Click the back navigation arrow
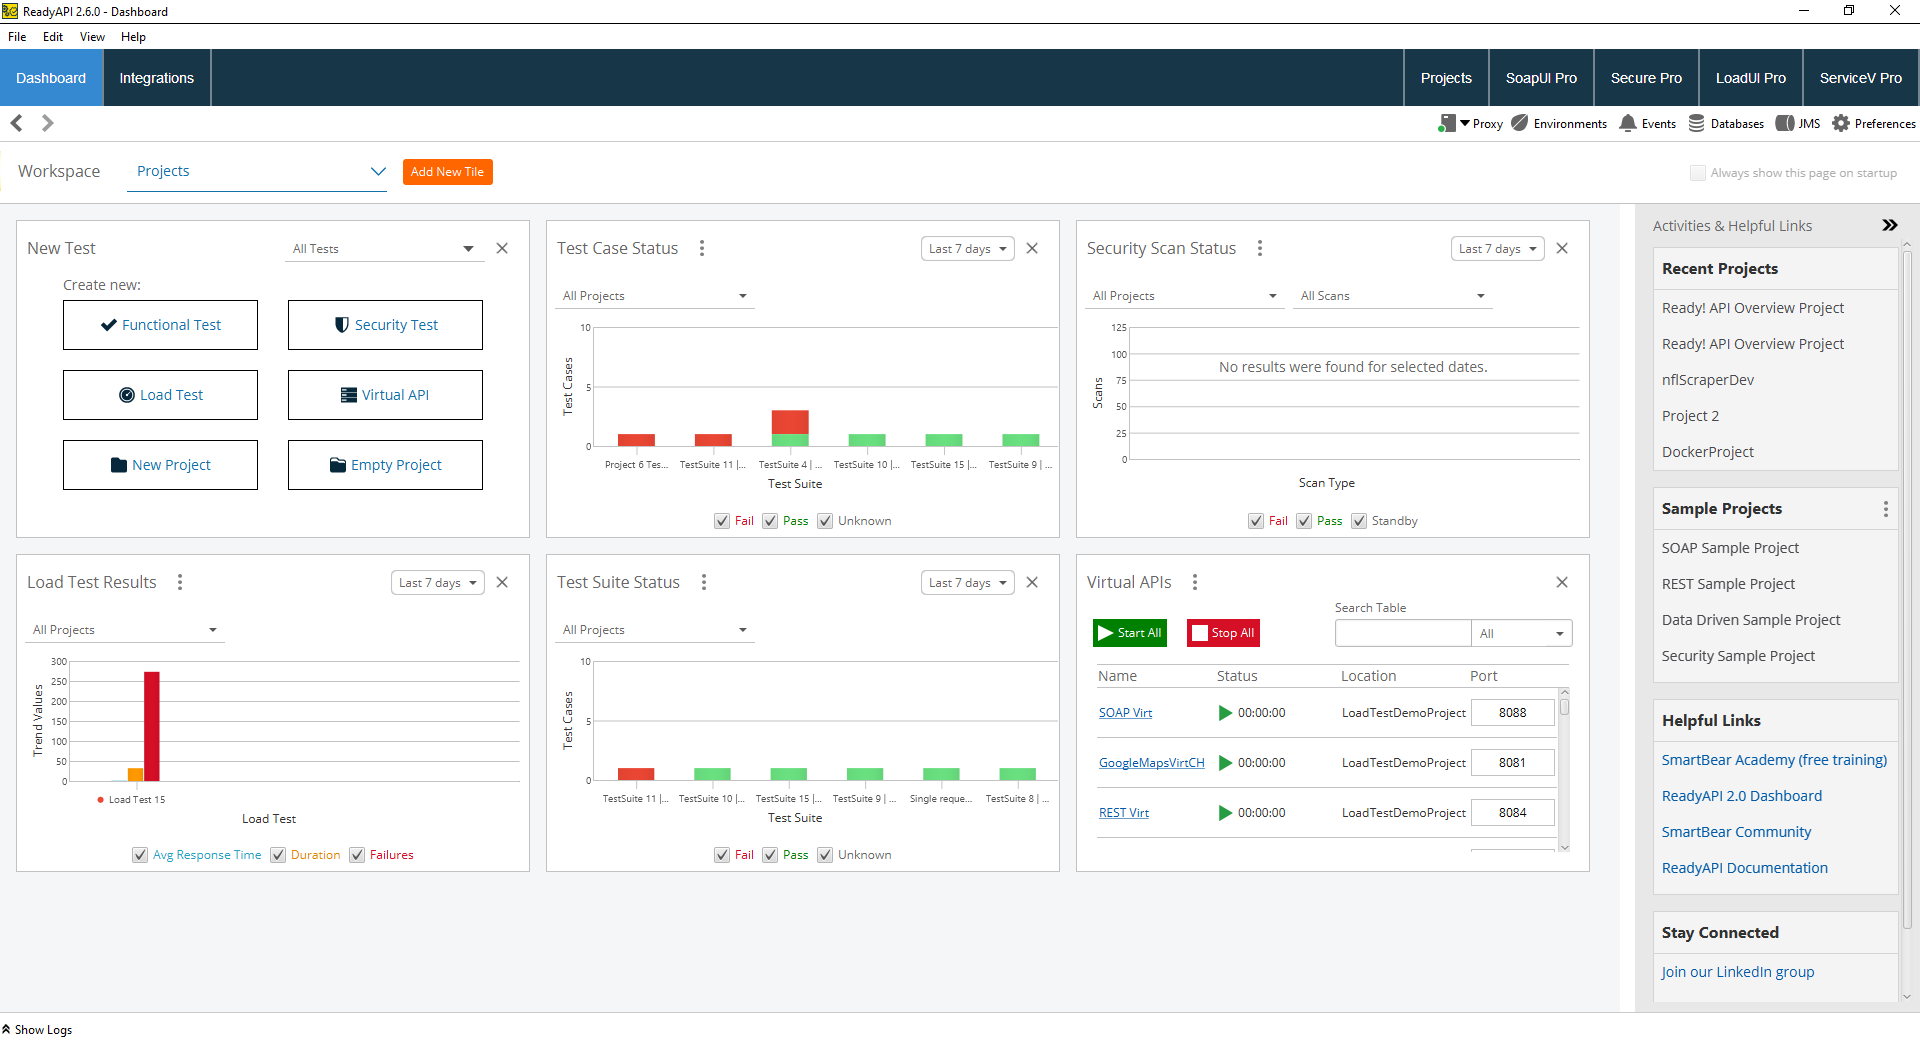Screen dimensions: 1920x1040 tap(16, 122)
